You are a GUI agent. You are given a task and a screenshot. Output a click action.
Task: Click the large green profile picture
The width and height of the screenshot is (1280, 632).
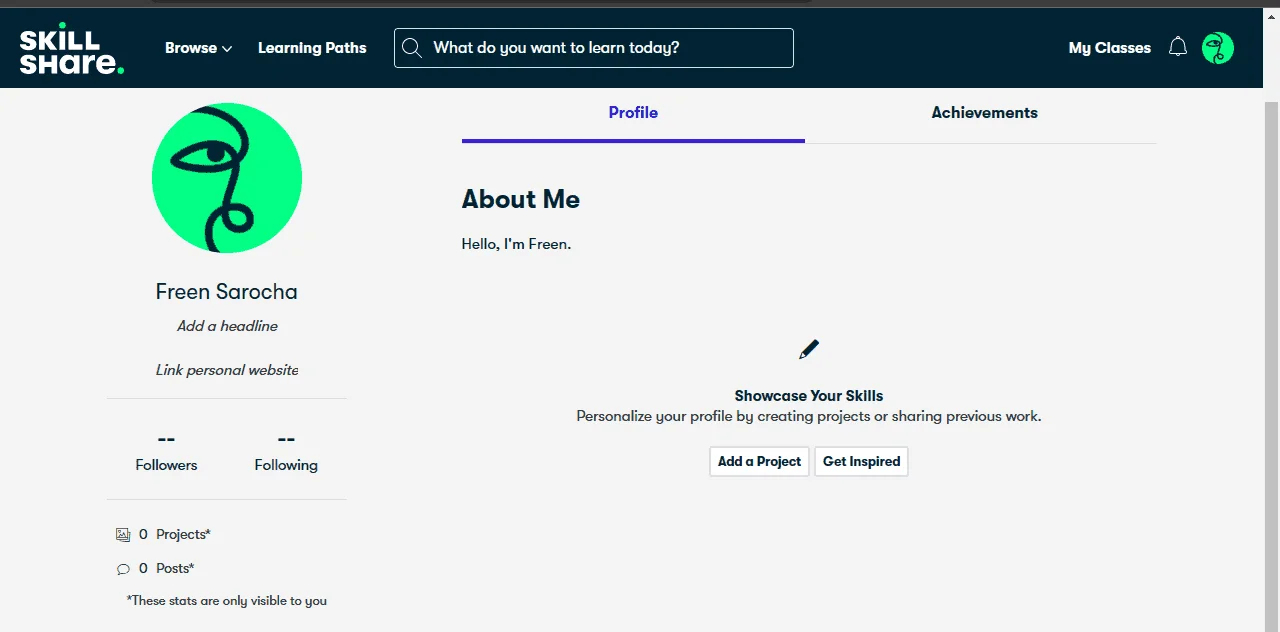[227, 178]
